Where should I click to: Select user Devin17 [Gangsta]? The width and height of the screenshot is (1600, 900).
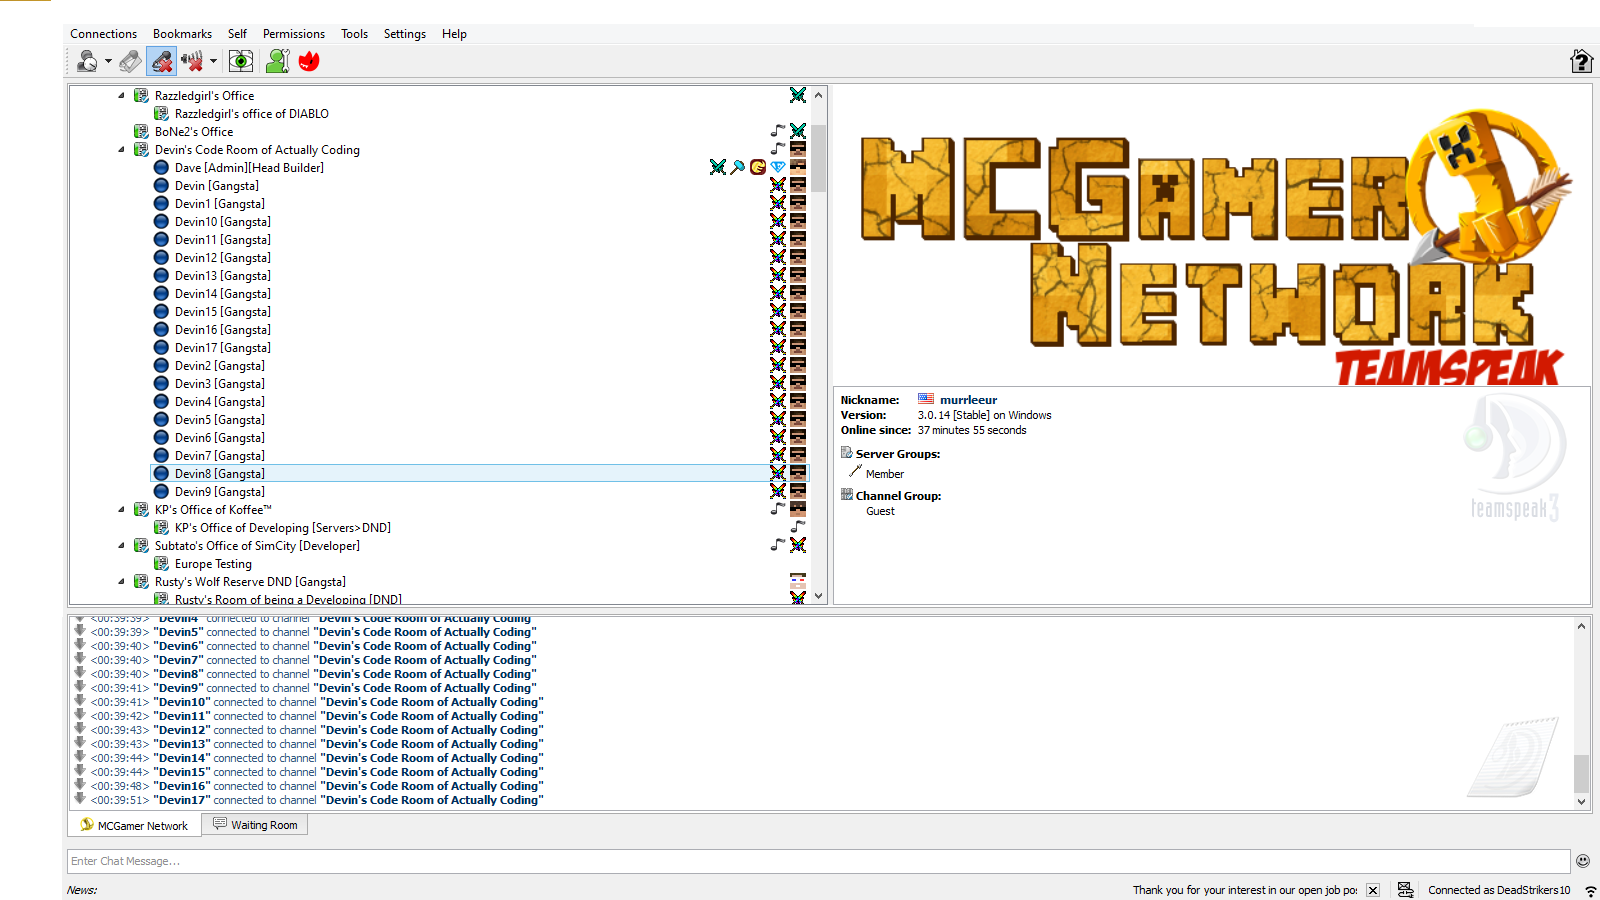pos(222,348)
